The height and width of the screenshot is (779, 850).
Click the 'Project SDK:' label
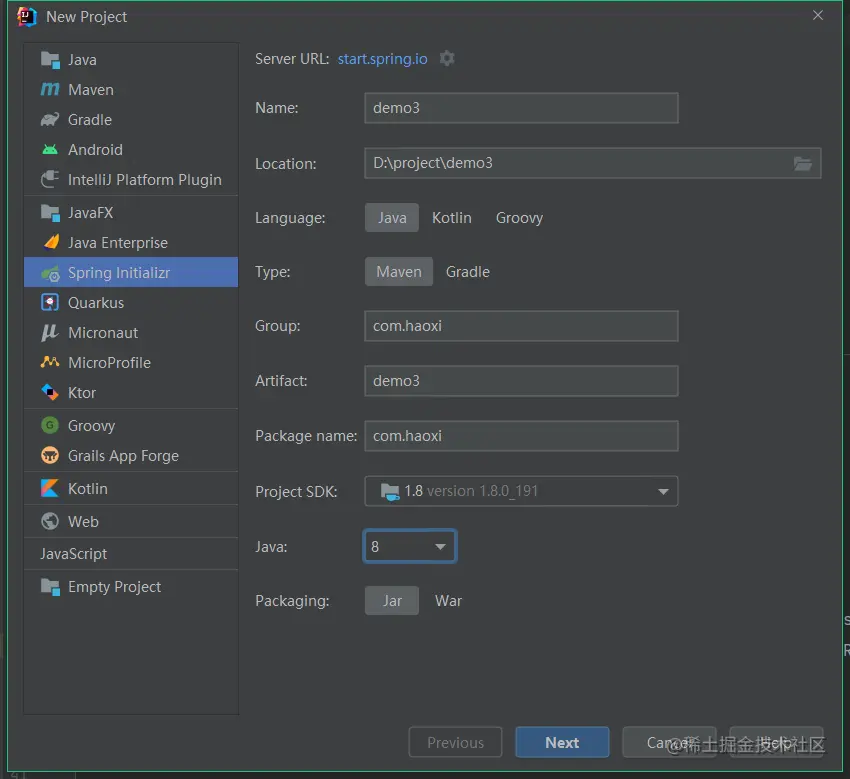tap(296, 492)
